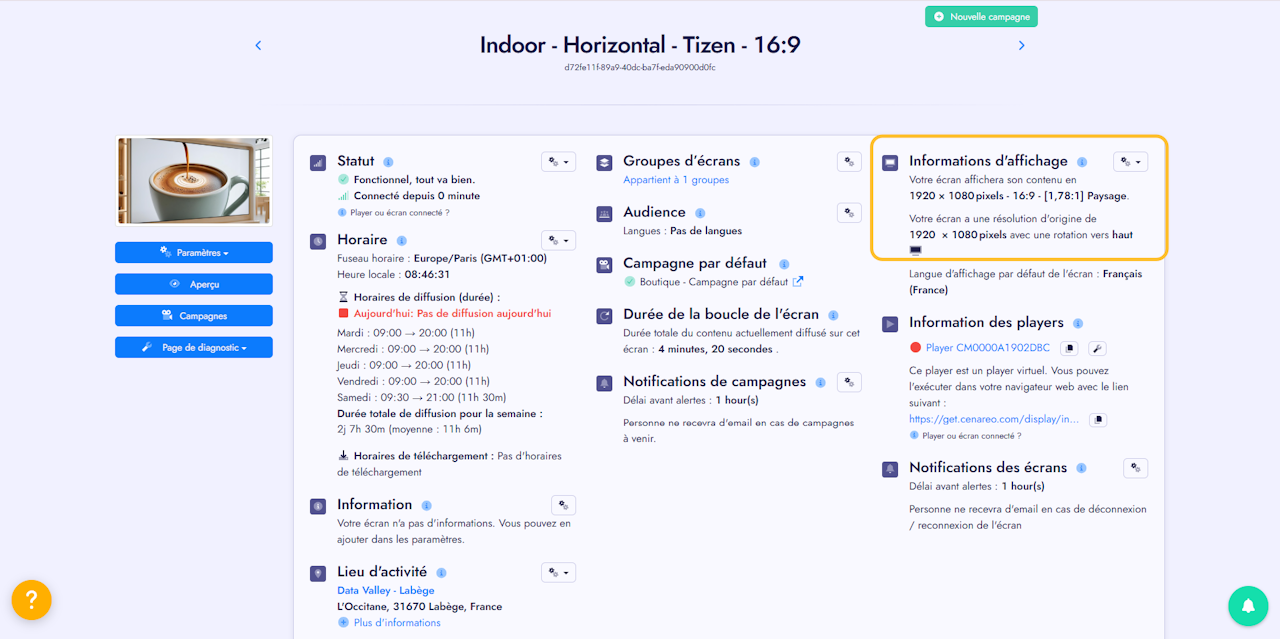
Task: Copy the virtual player display link
Action: [1097, 420]
